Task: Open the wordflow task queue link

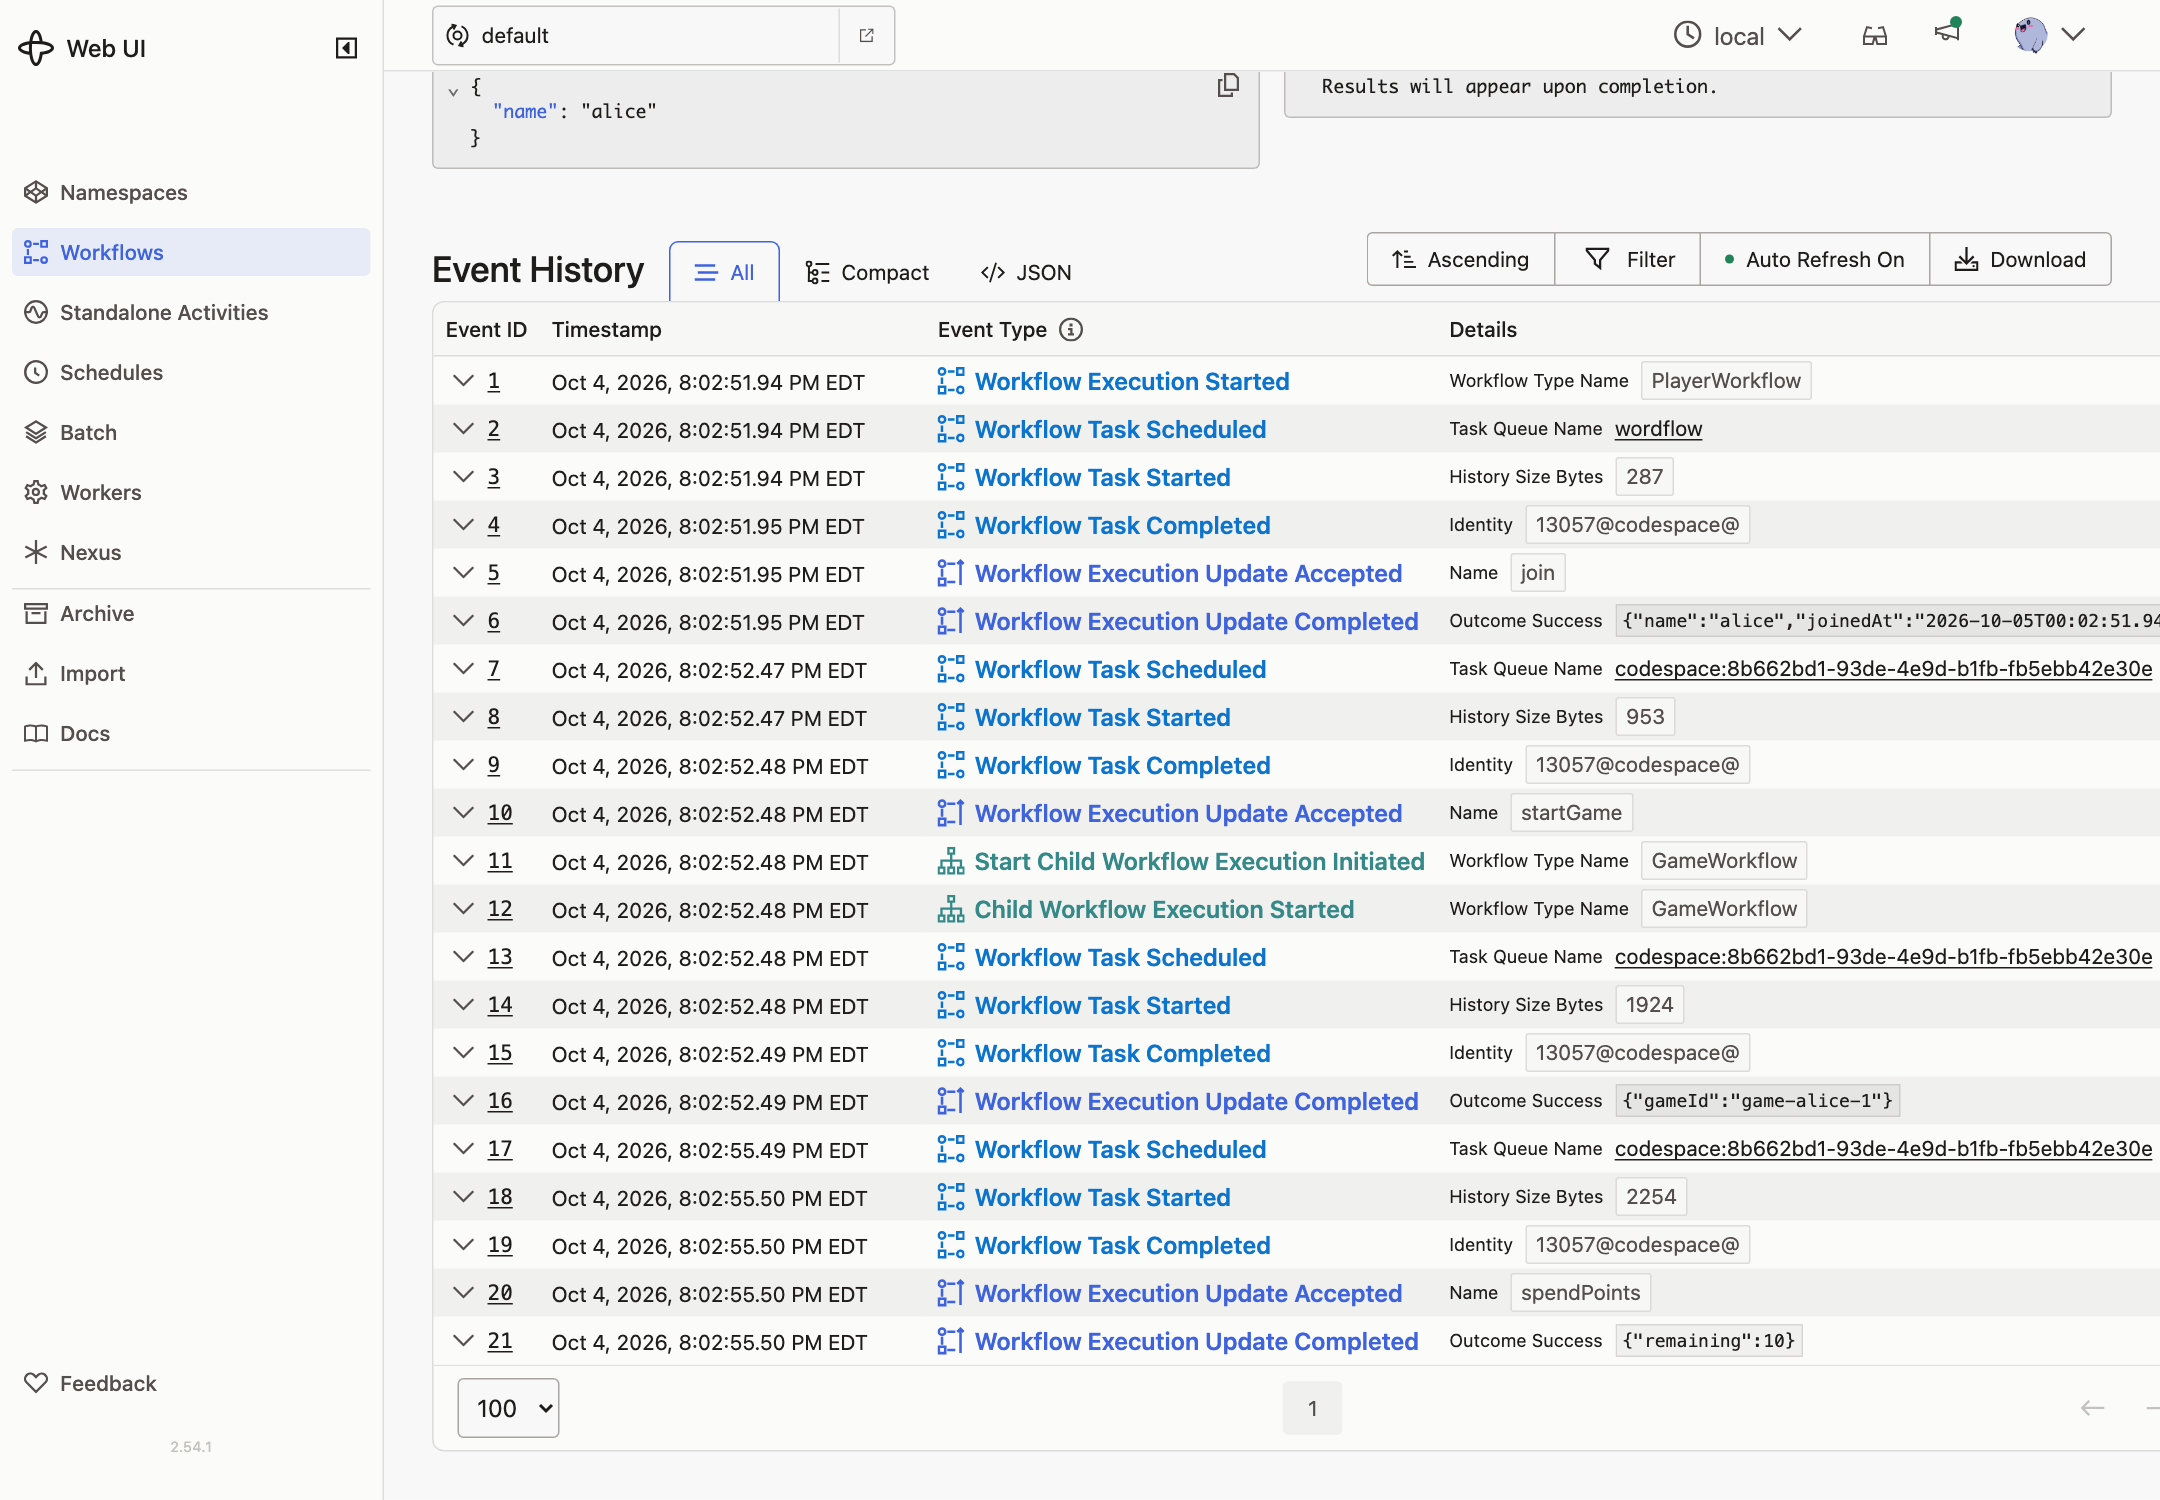Action: pos(1658,429)
